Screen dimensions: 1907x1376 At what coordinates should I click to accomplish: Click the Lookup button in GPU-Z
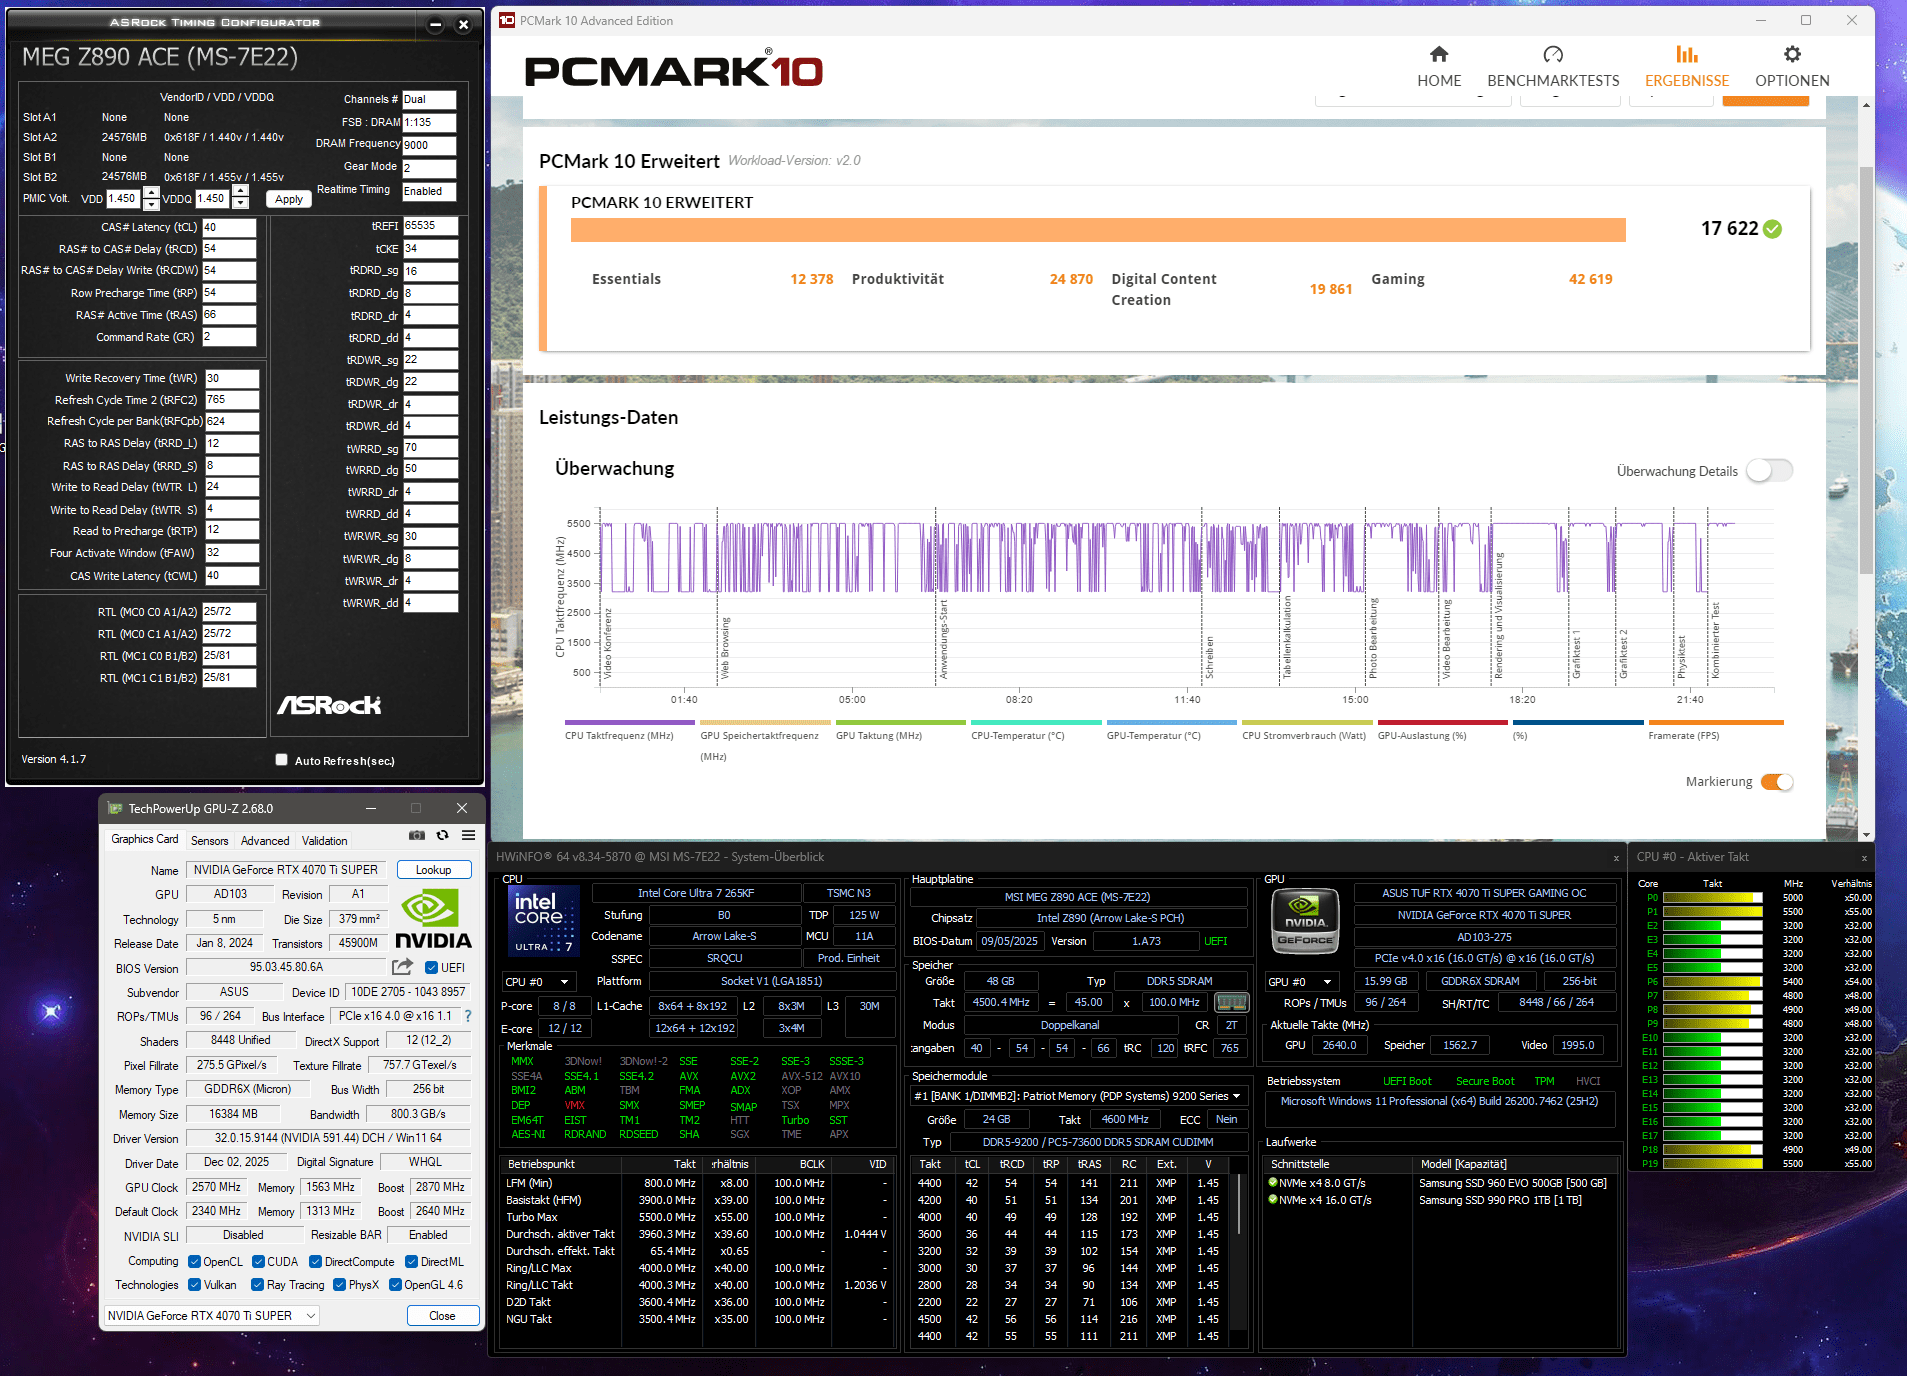pos(433,869)
